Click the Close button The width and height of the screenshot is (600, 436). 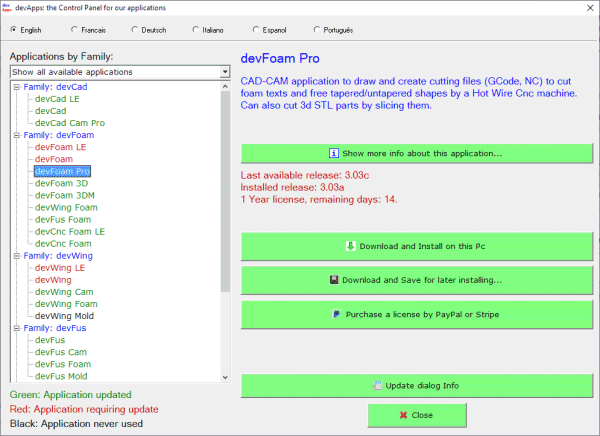pos(417,415)
